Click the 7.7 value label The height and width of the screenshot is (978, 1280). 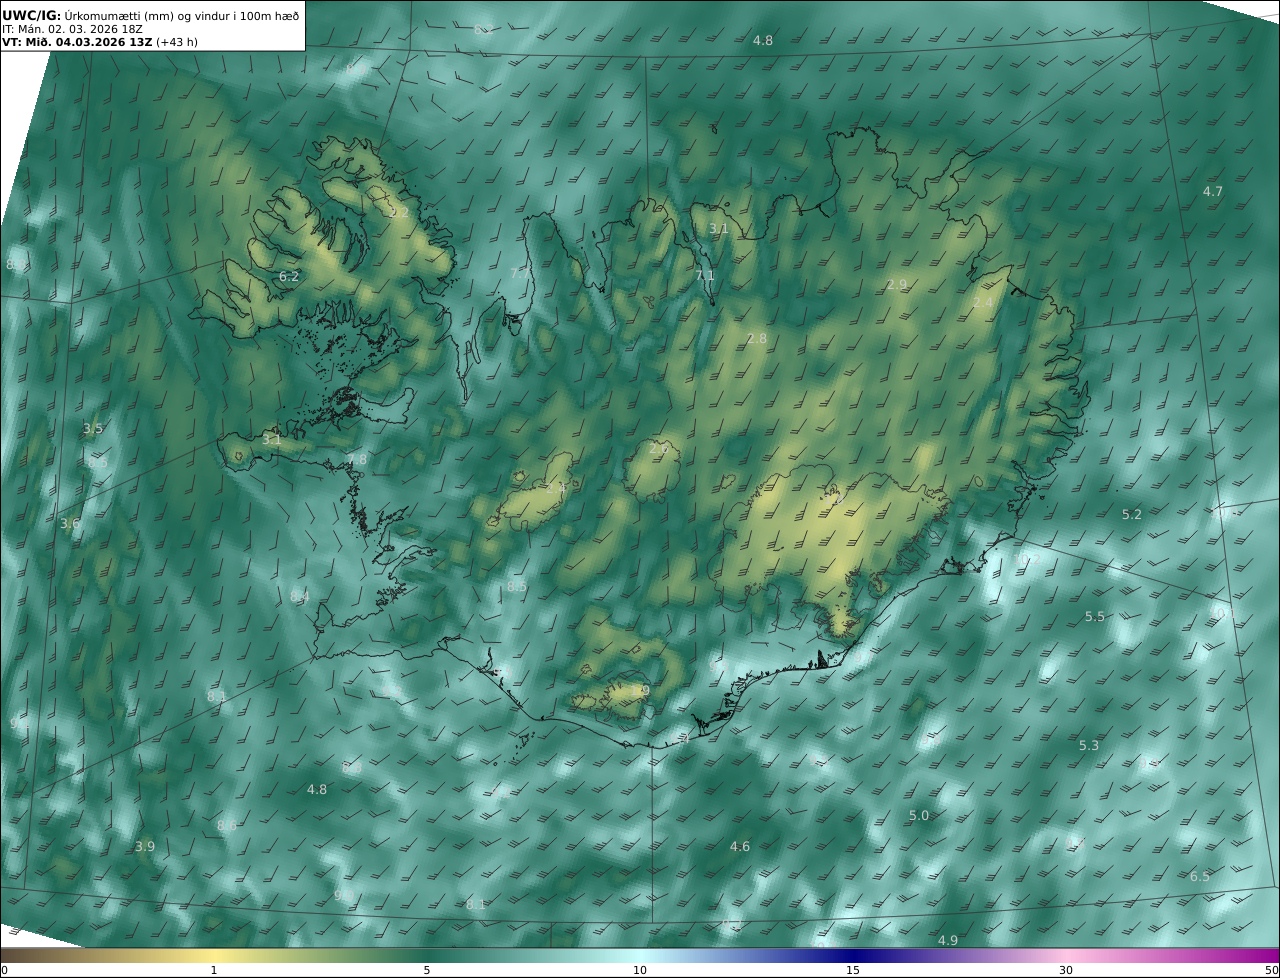520,273
